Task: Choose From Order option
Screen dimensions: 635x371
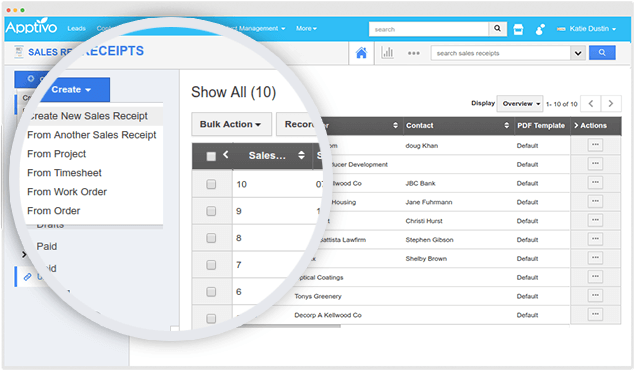Action: [53, 211]
